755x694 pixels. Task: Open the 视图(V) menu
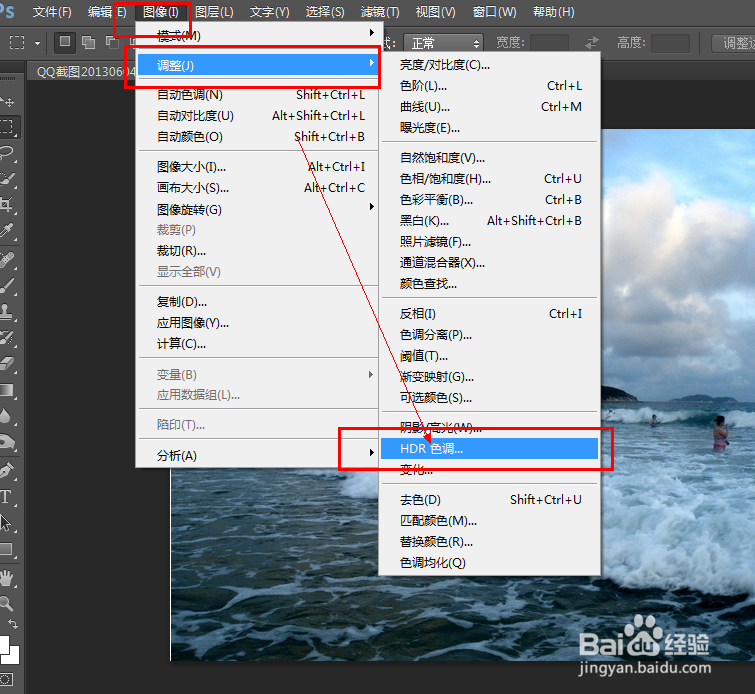pyautogui.click(x=436, y=12)
